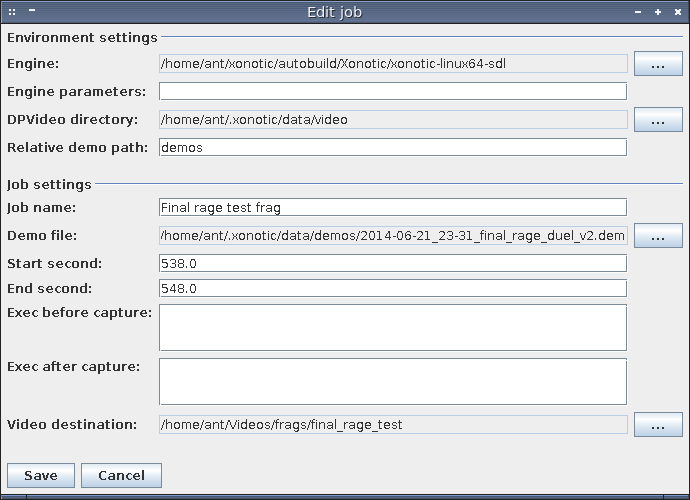
Task: Maximize the Edit job window
Action: coord(658,12)
